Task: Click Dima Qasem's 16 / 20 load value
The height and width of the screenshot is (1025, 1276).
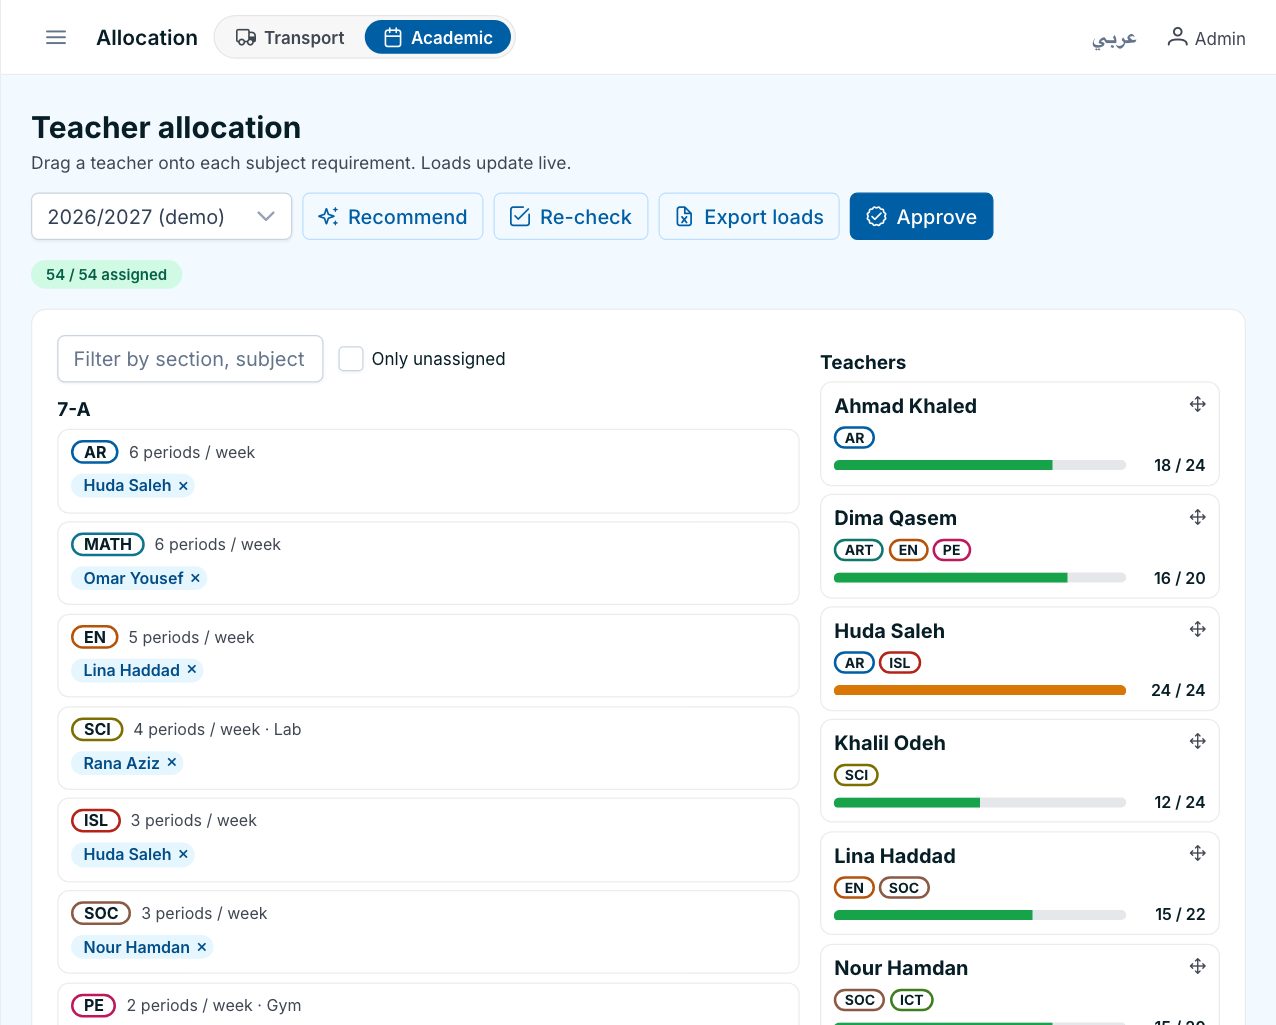Action: point(1179,578)
